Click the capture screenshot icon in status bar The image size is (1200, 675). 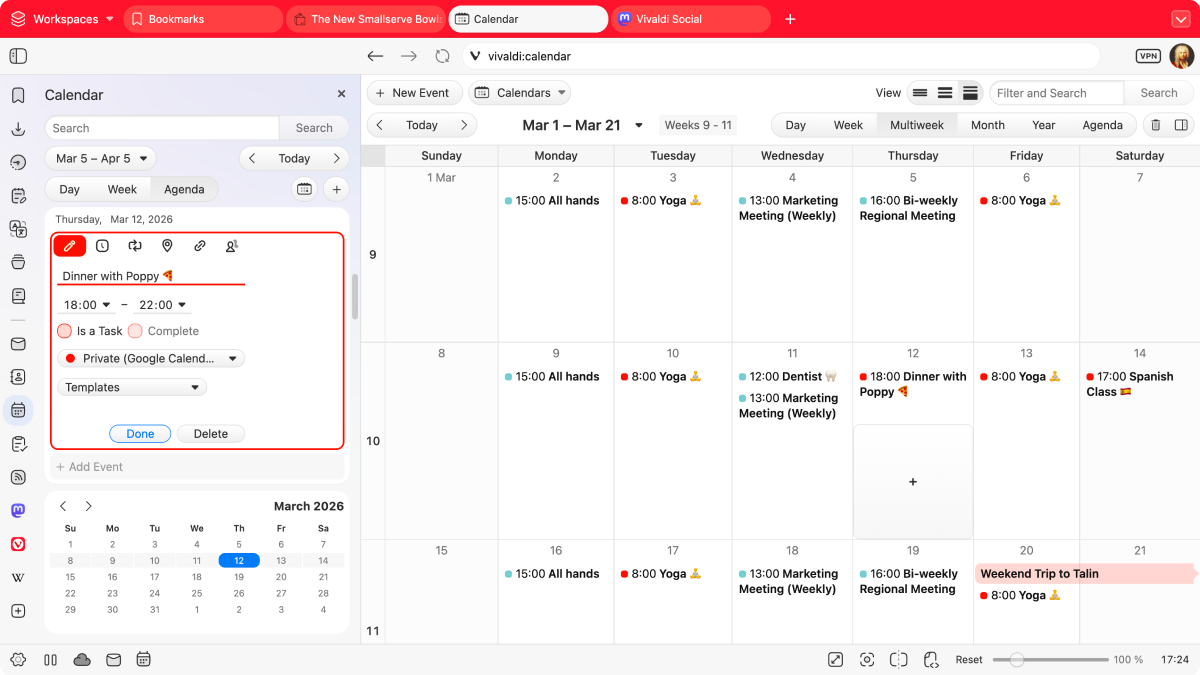click(x=867, y=659)
